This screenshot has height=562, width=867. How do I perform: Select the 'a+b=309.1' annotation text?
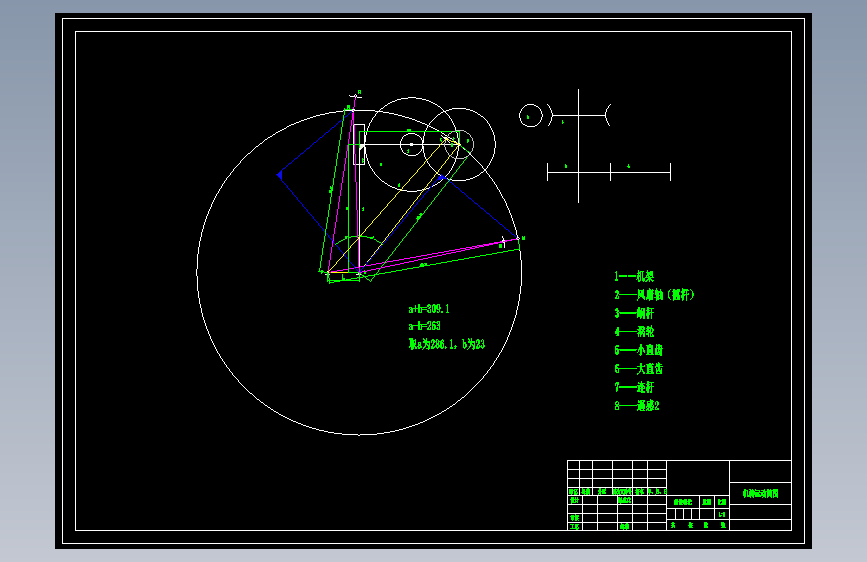tap(429, 309)
